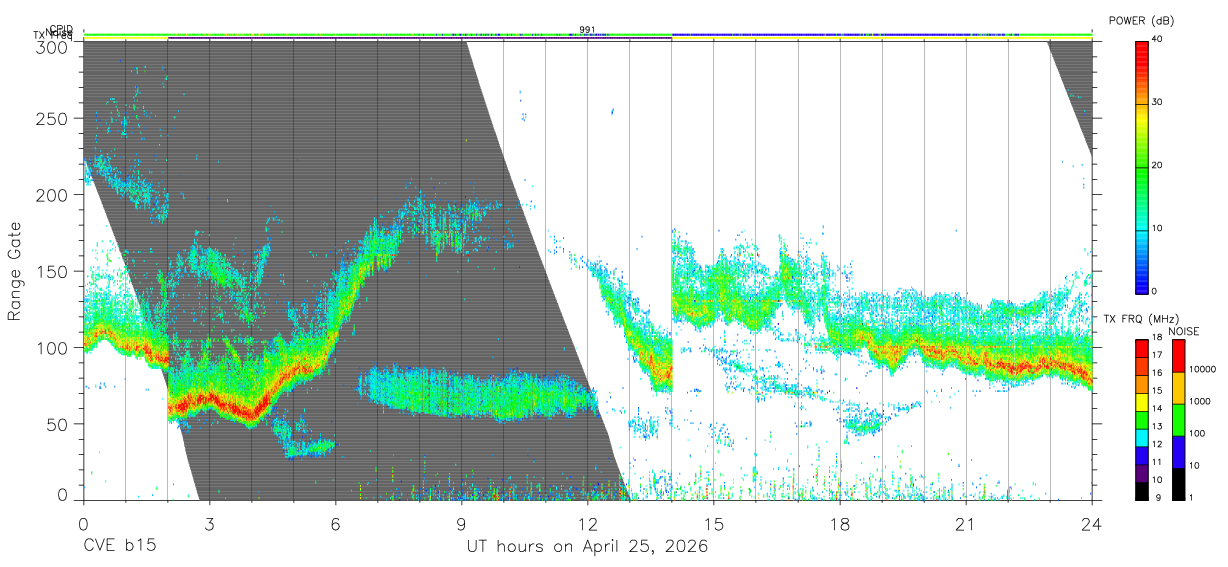Click the 30 label on power scale

coord(1158,103)
